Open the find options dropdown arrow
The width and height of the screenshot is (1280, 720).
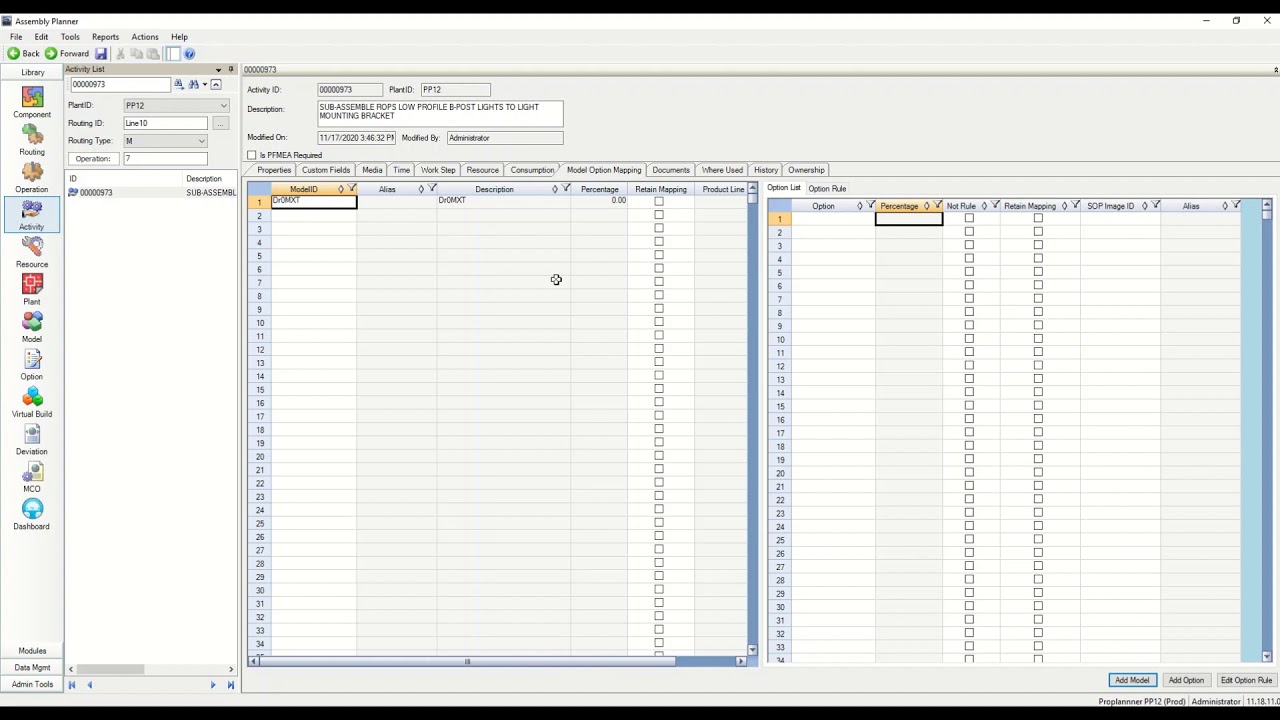tap(205, 85)
